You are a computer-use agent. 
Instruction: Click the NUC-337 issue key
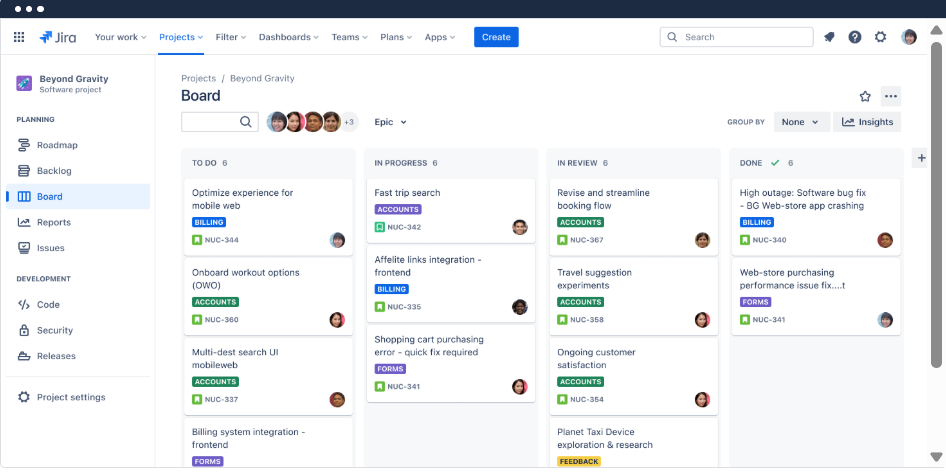(221, 399)
